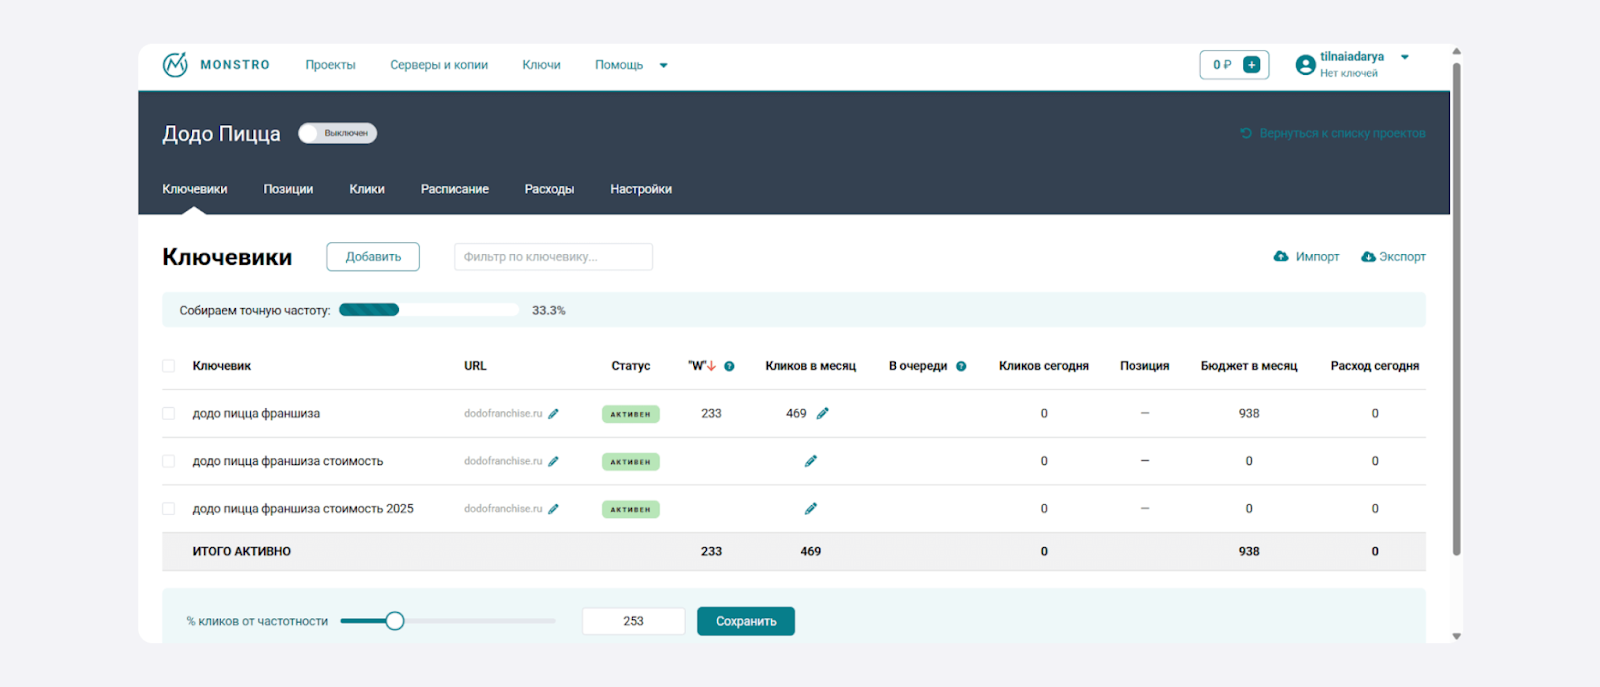Open the tilnaiadarya account dropdown arrow
Viewport: 1600px width, 687px height.
(1405, 57)
